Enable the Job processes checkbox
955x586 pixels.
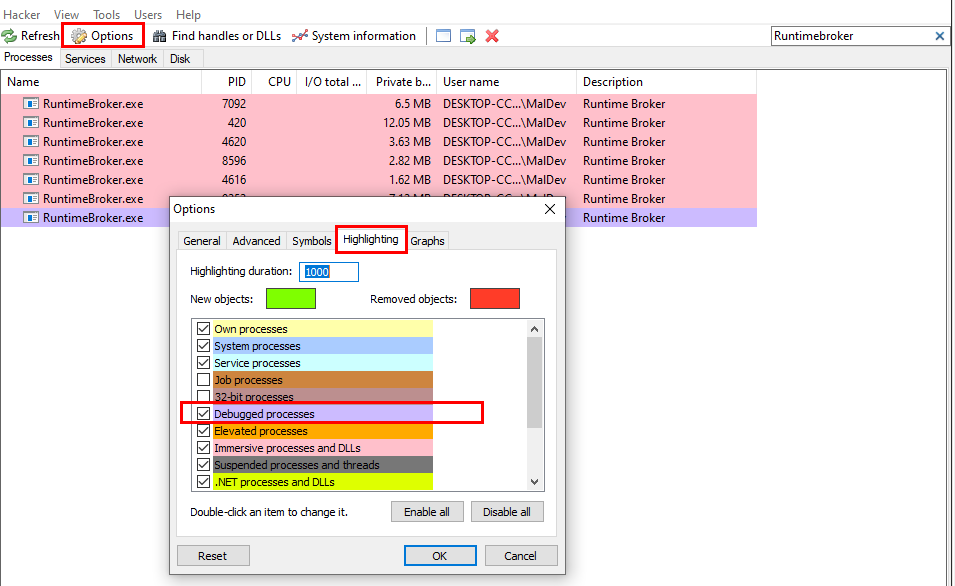pyautogui.click(x=203, y=380)
